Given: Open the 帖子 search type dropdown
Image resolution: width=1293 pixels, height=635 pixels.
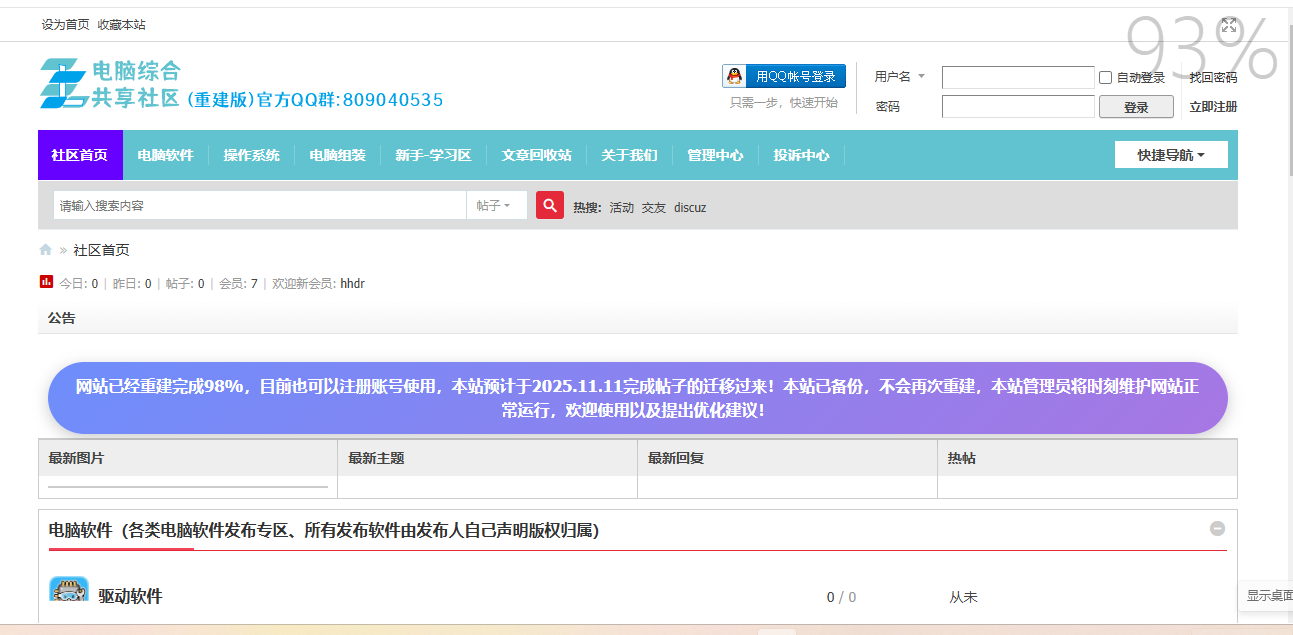Looking at the screenshot, I should point(495,206).
